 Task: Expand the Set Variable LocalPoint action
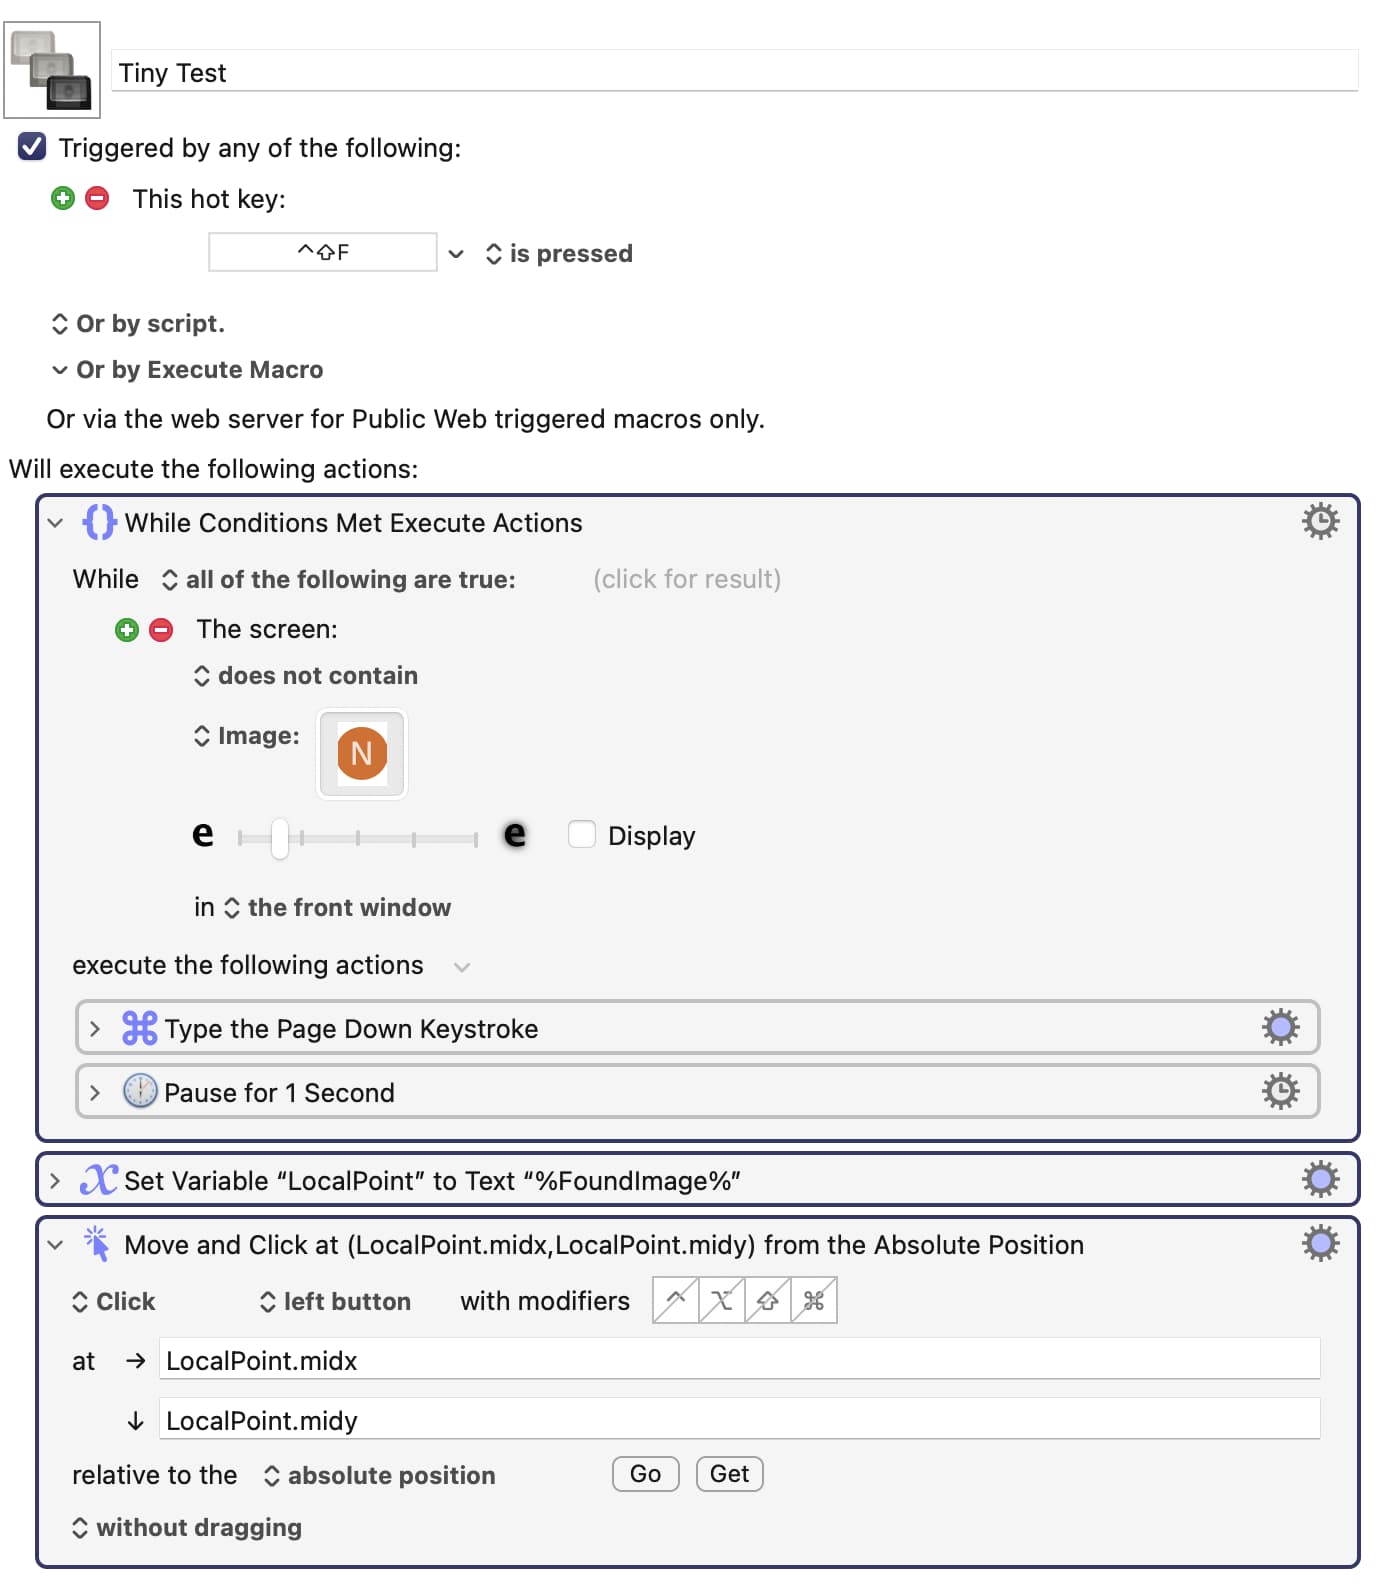tap(55, 1181)
